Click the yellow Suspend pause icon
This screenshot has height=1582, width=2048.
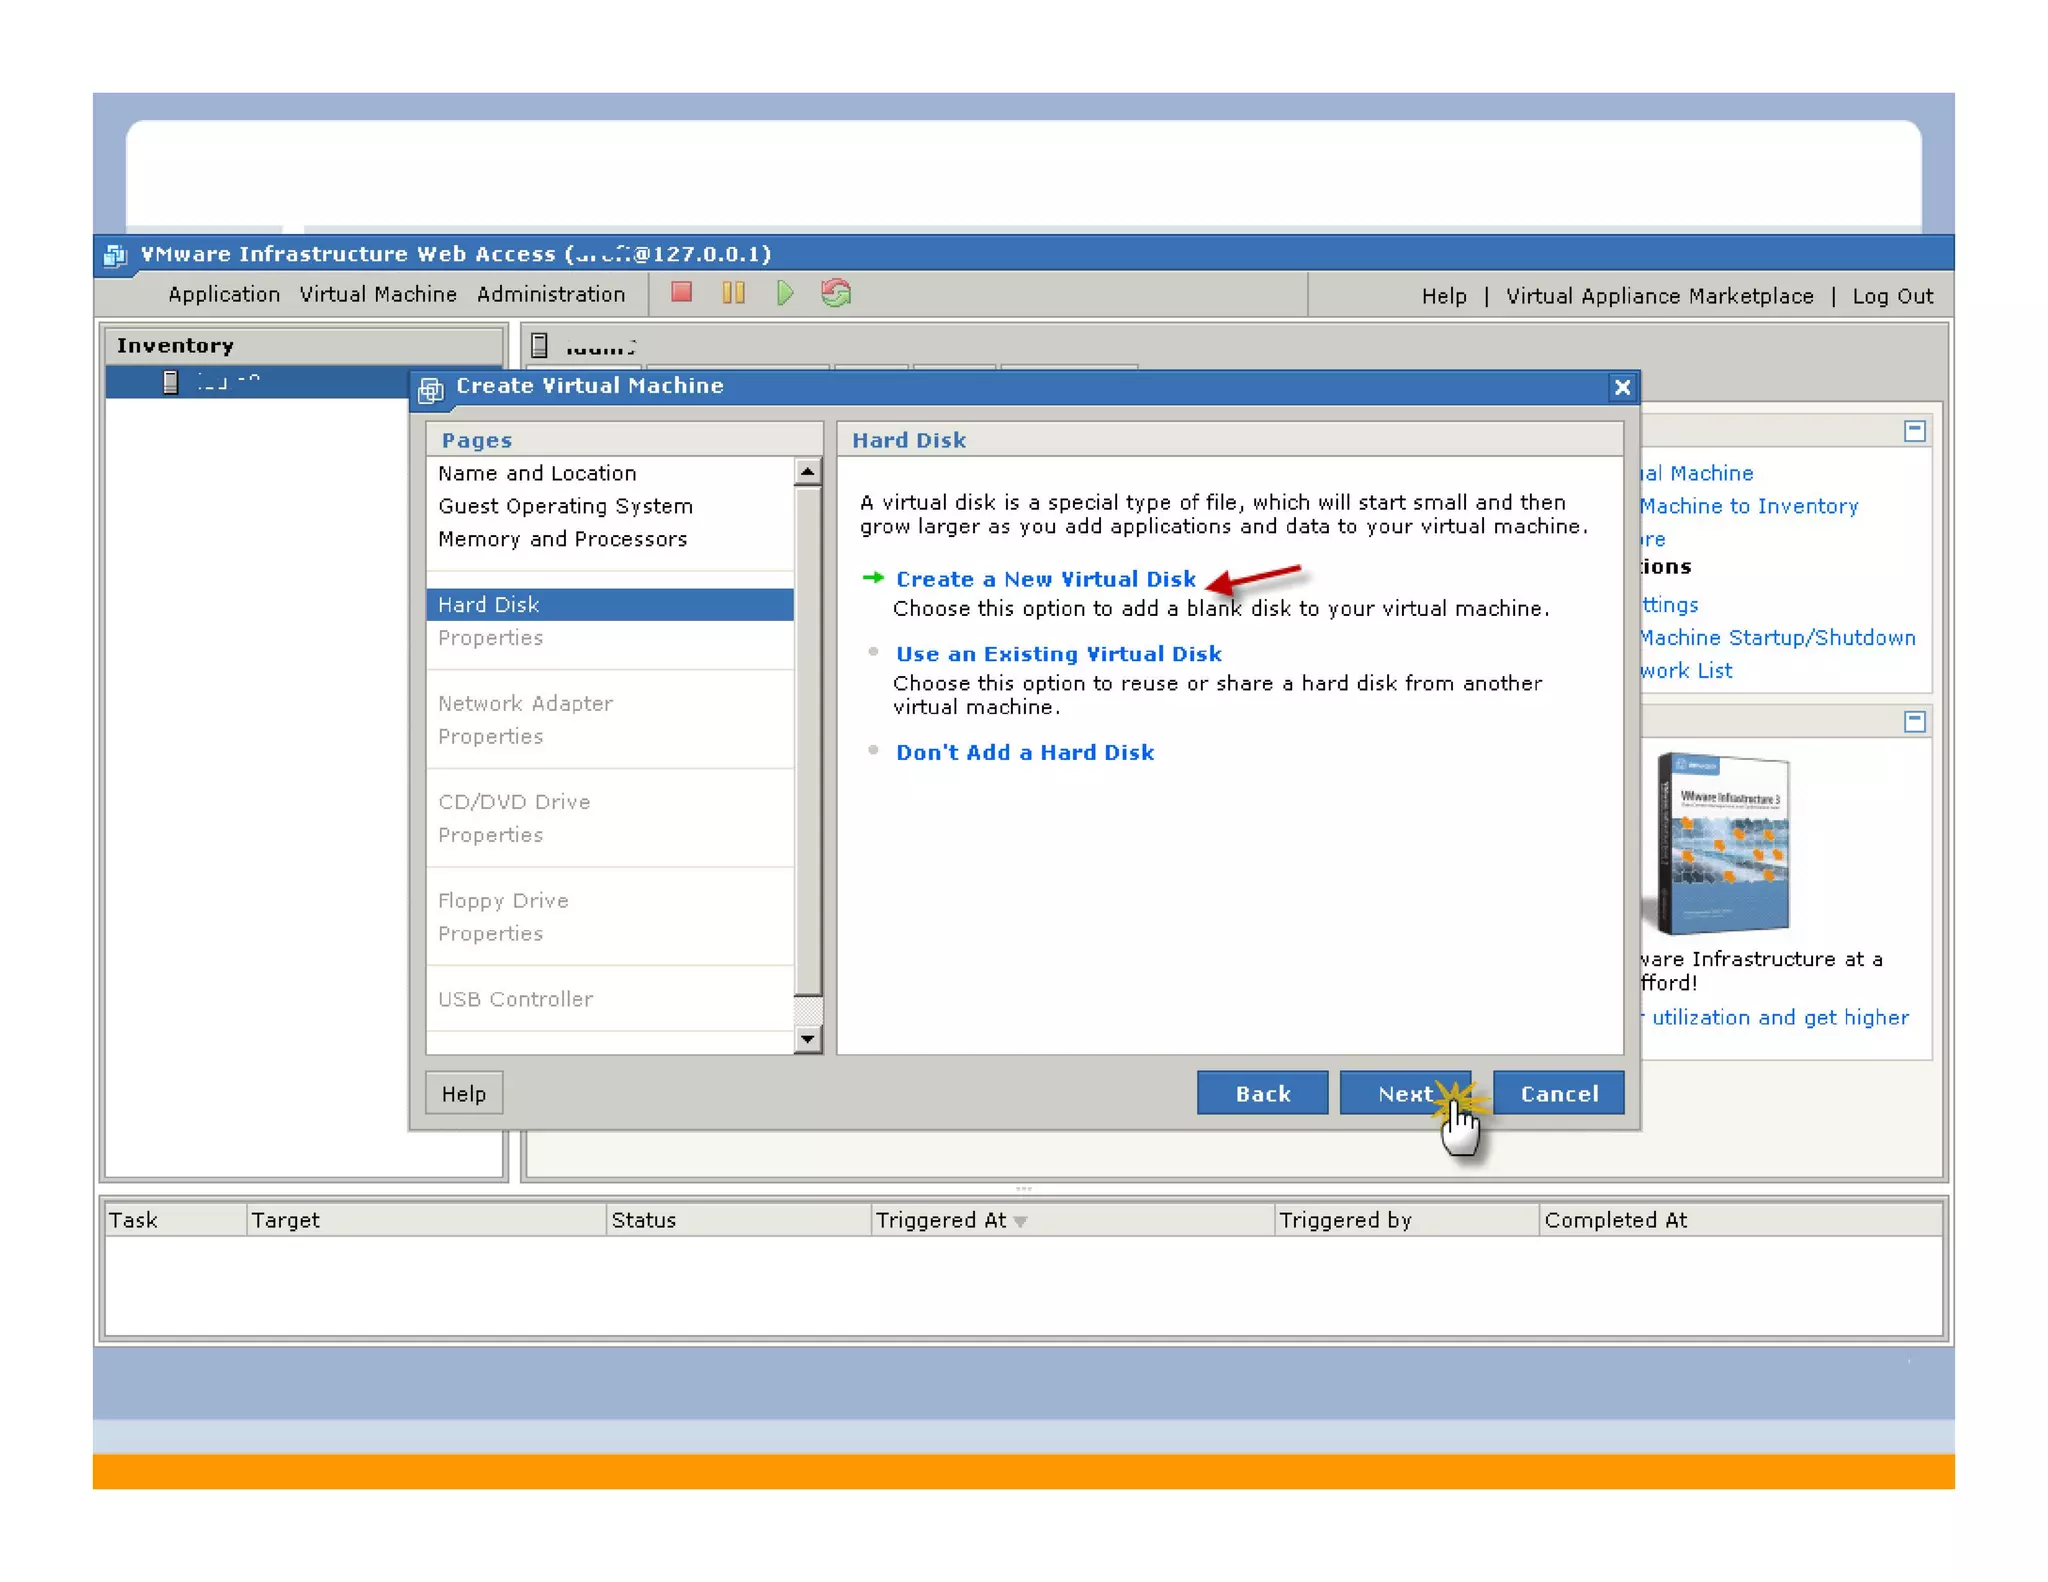(733, 293)
